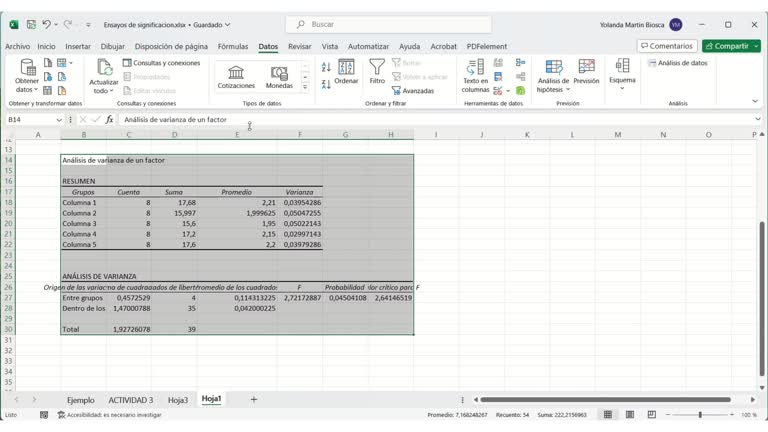Open the Disposición de página tab
Screen dimensions: 768x432
[171, 46]
